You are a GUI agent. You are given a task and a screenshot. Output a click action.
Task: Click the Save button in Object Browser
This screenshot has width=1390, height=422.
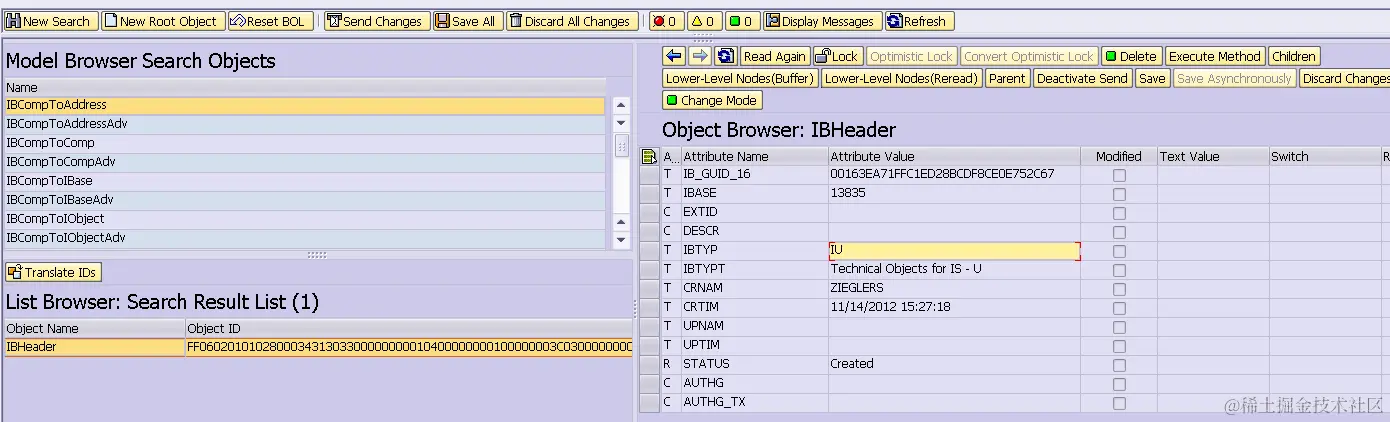pos(1152,78)
